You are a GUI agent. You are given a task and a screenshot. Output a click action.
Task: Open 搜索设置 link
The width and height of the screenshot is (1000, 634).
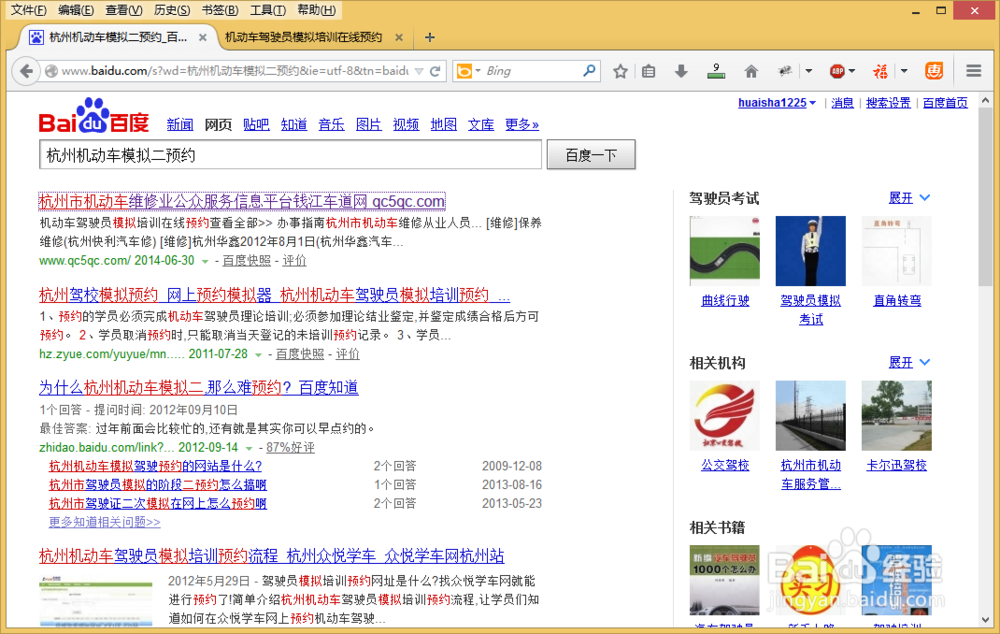coord(888,103)
